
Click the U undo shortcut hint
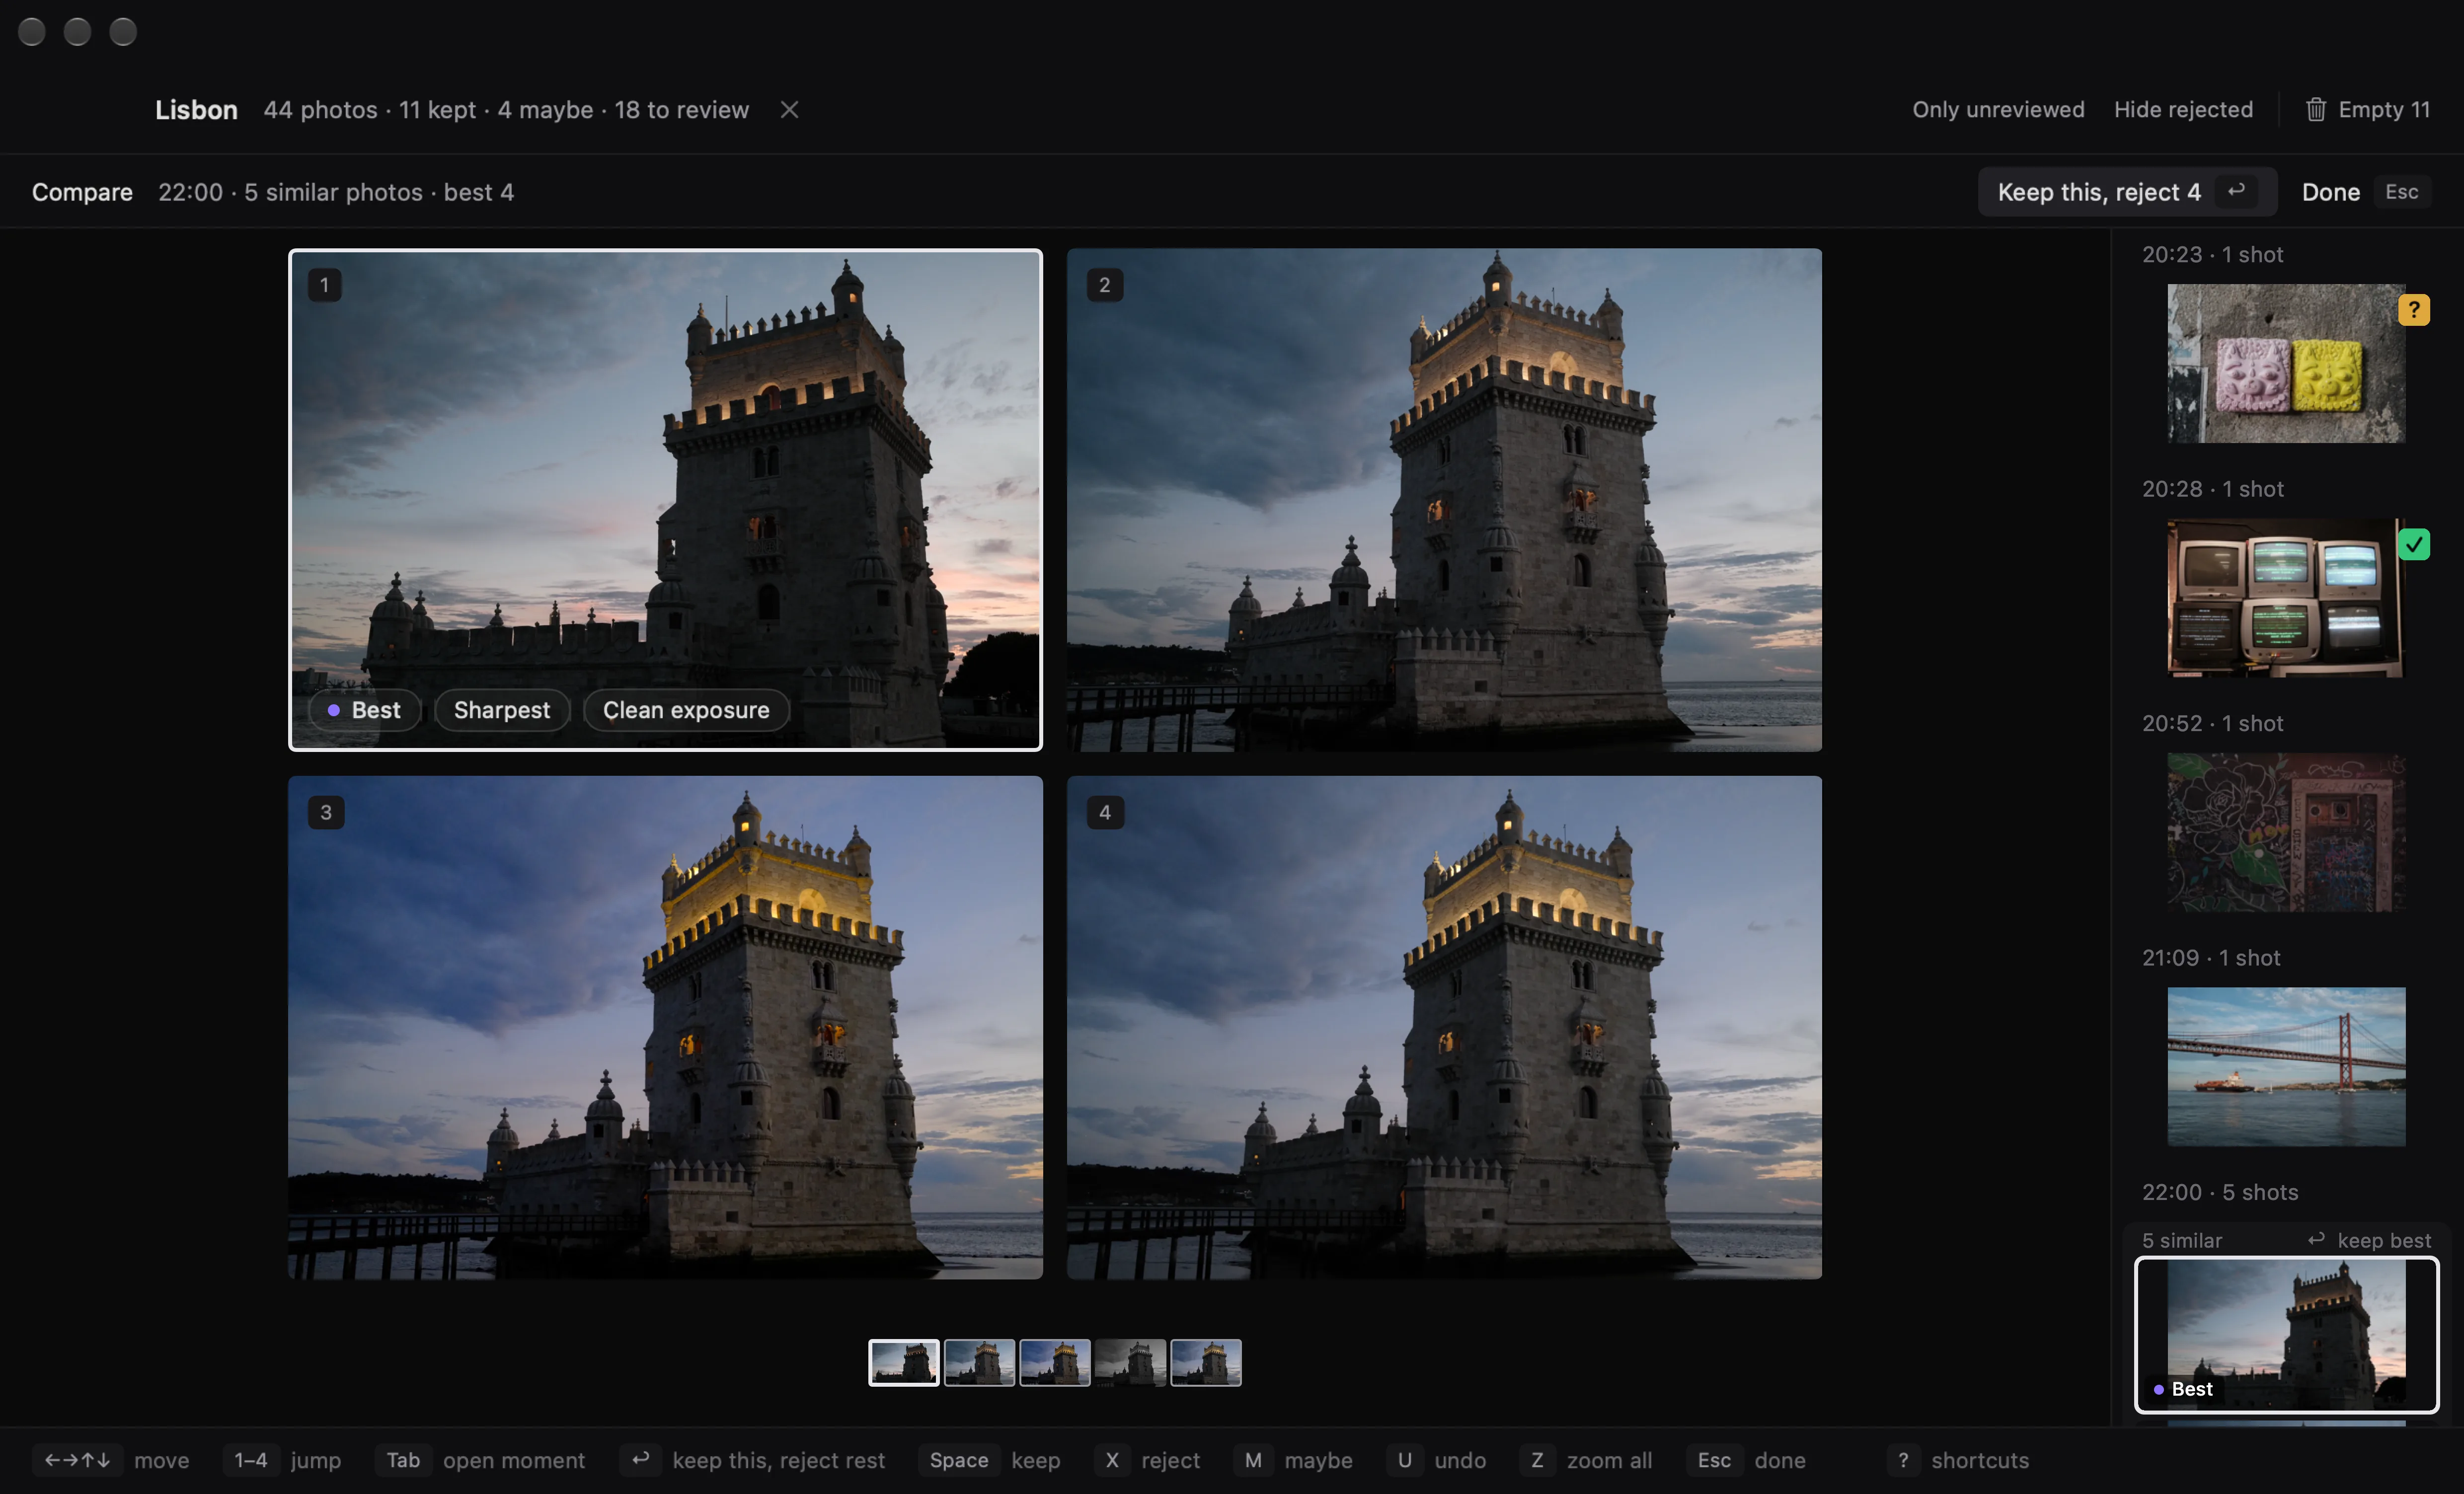tap(1437, 1460)
